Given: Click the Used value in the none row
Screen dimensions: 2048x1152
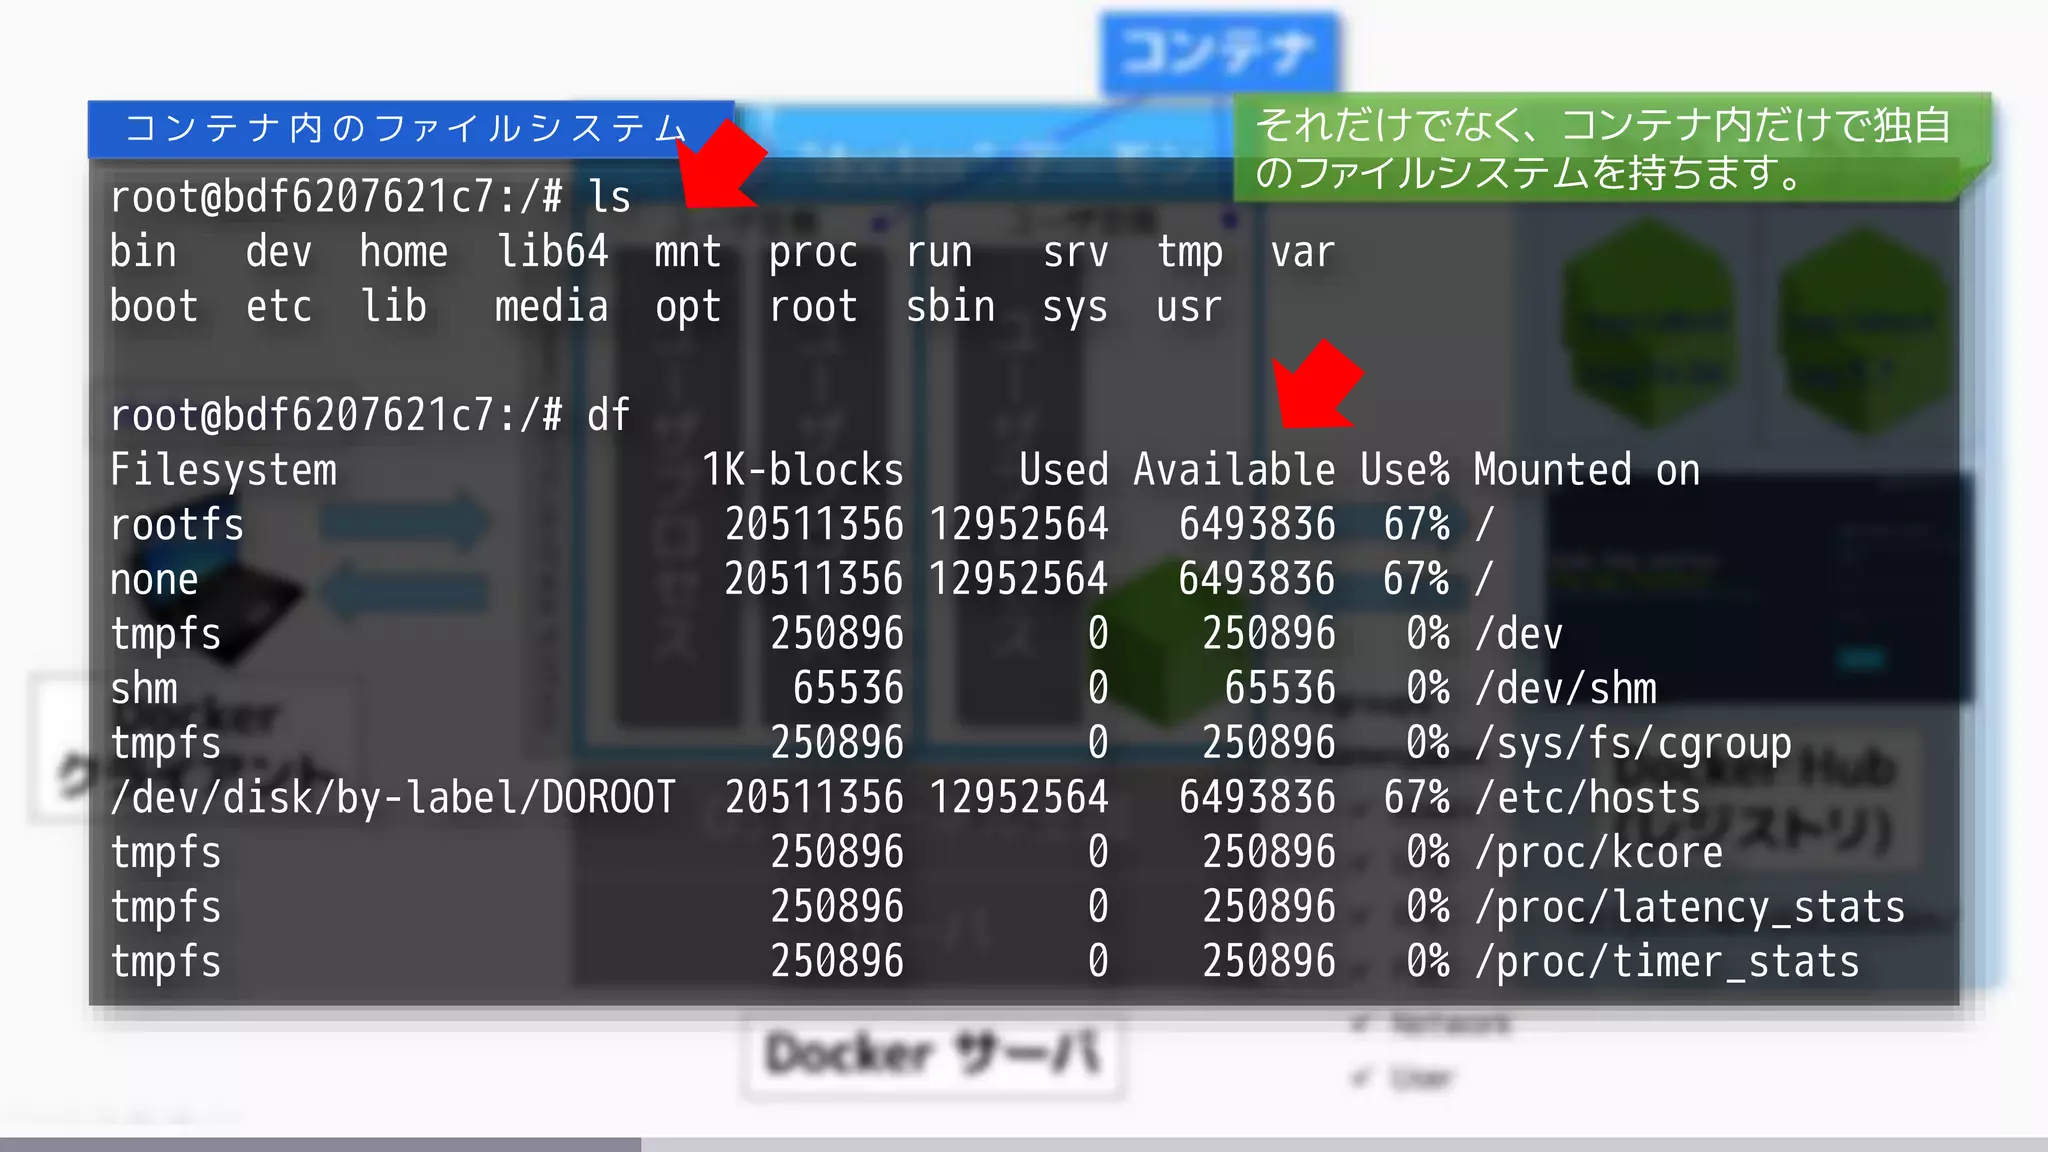Looking at the screenshot, I should click(x=1019, y=579).
